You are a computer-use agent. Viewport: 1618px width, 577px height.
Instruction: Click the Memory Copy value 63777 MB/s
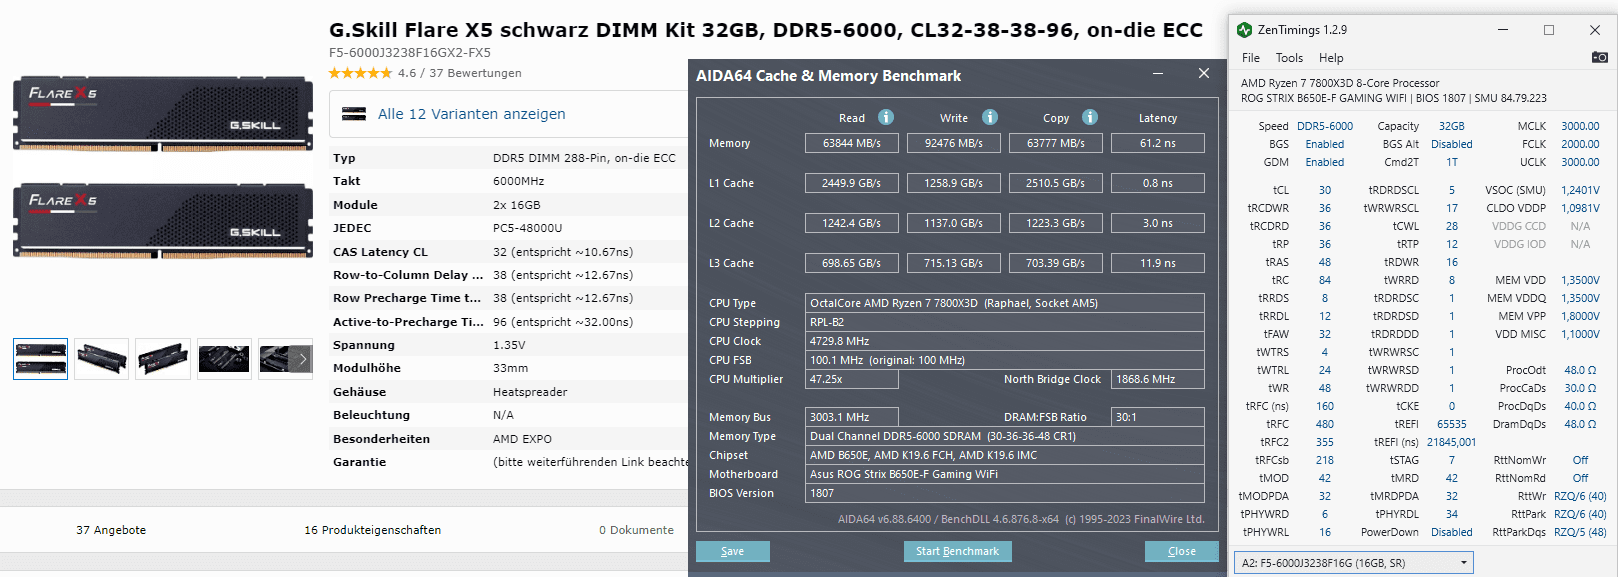(x=1056, y=143)
